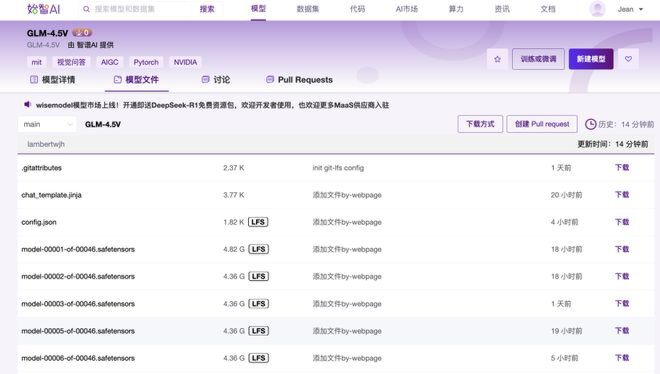The image size is (660, 374).
Task: Open the config.json file name
Action: 39,222
